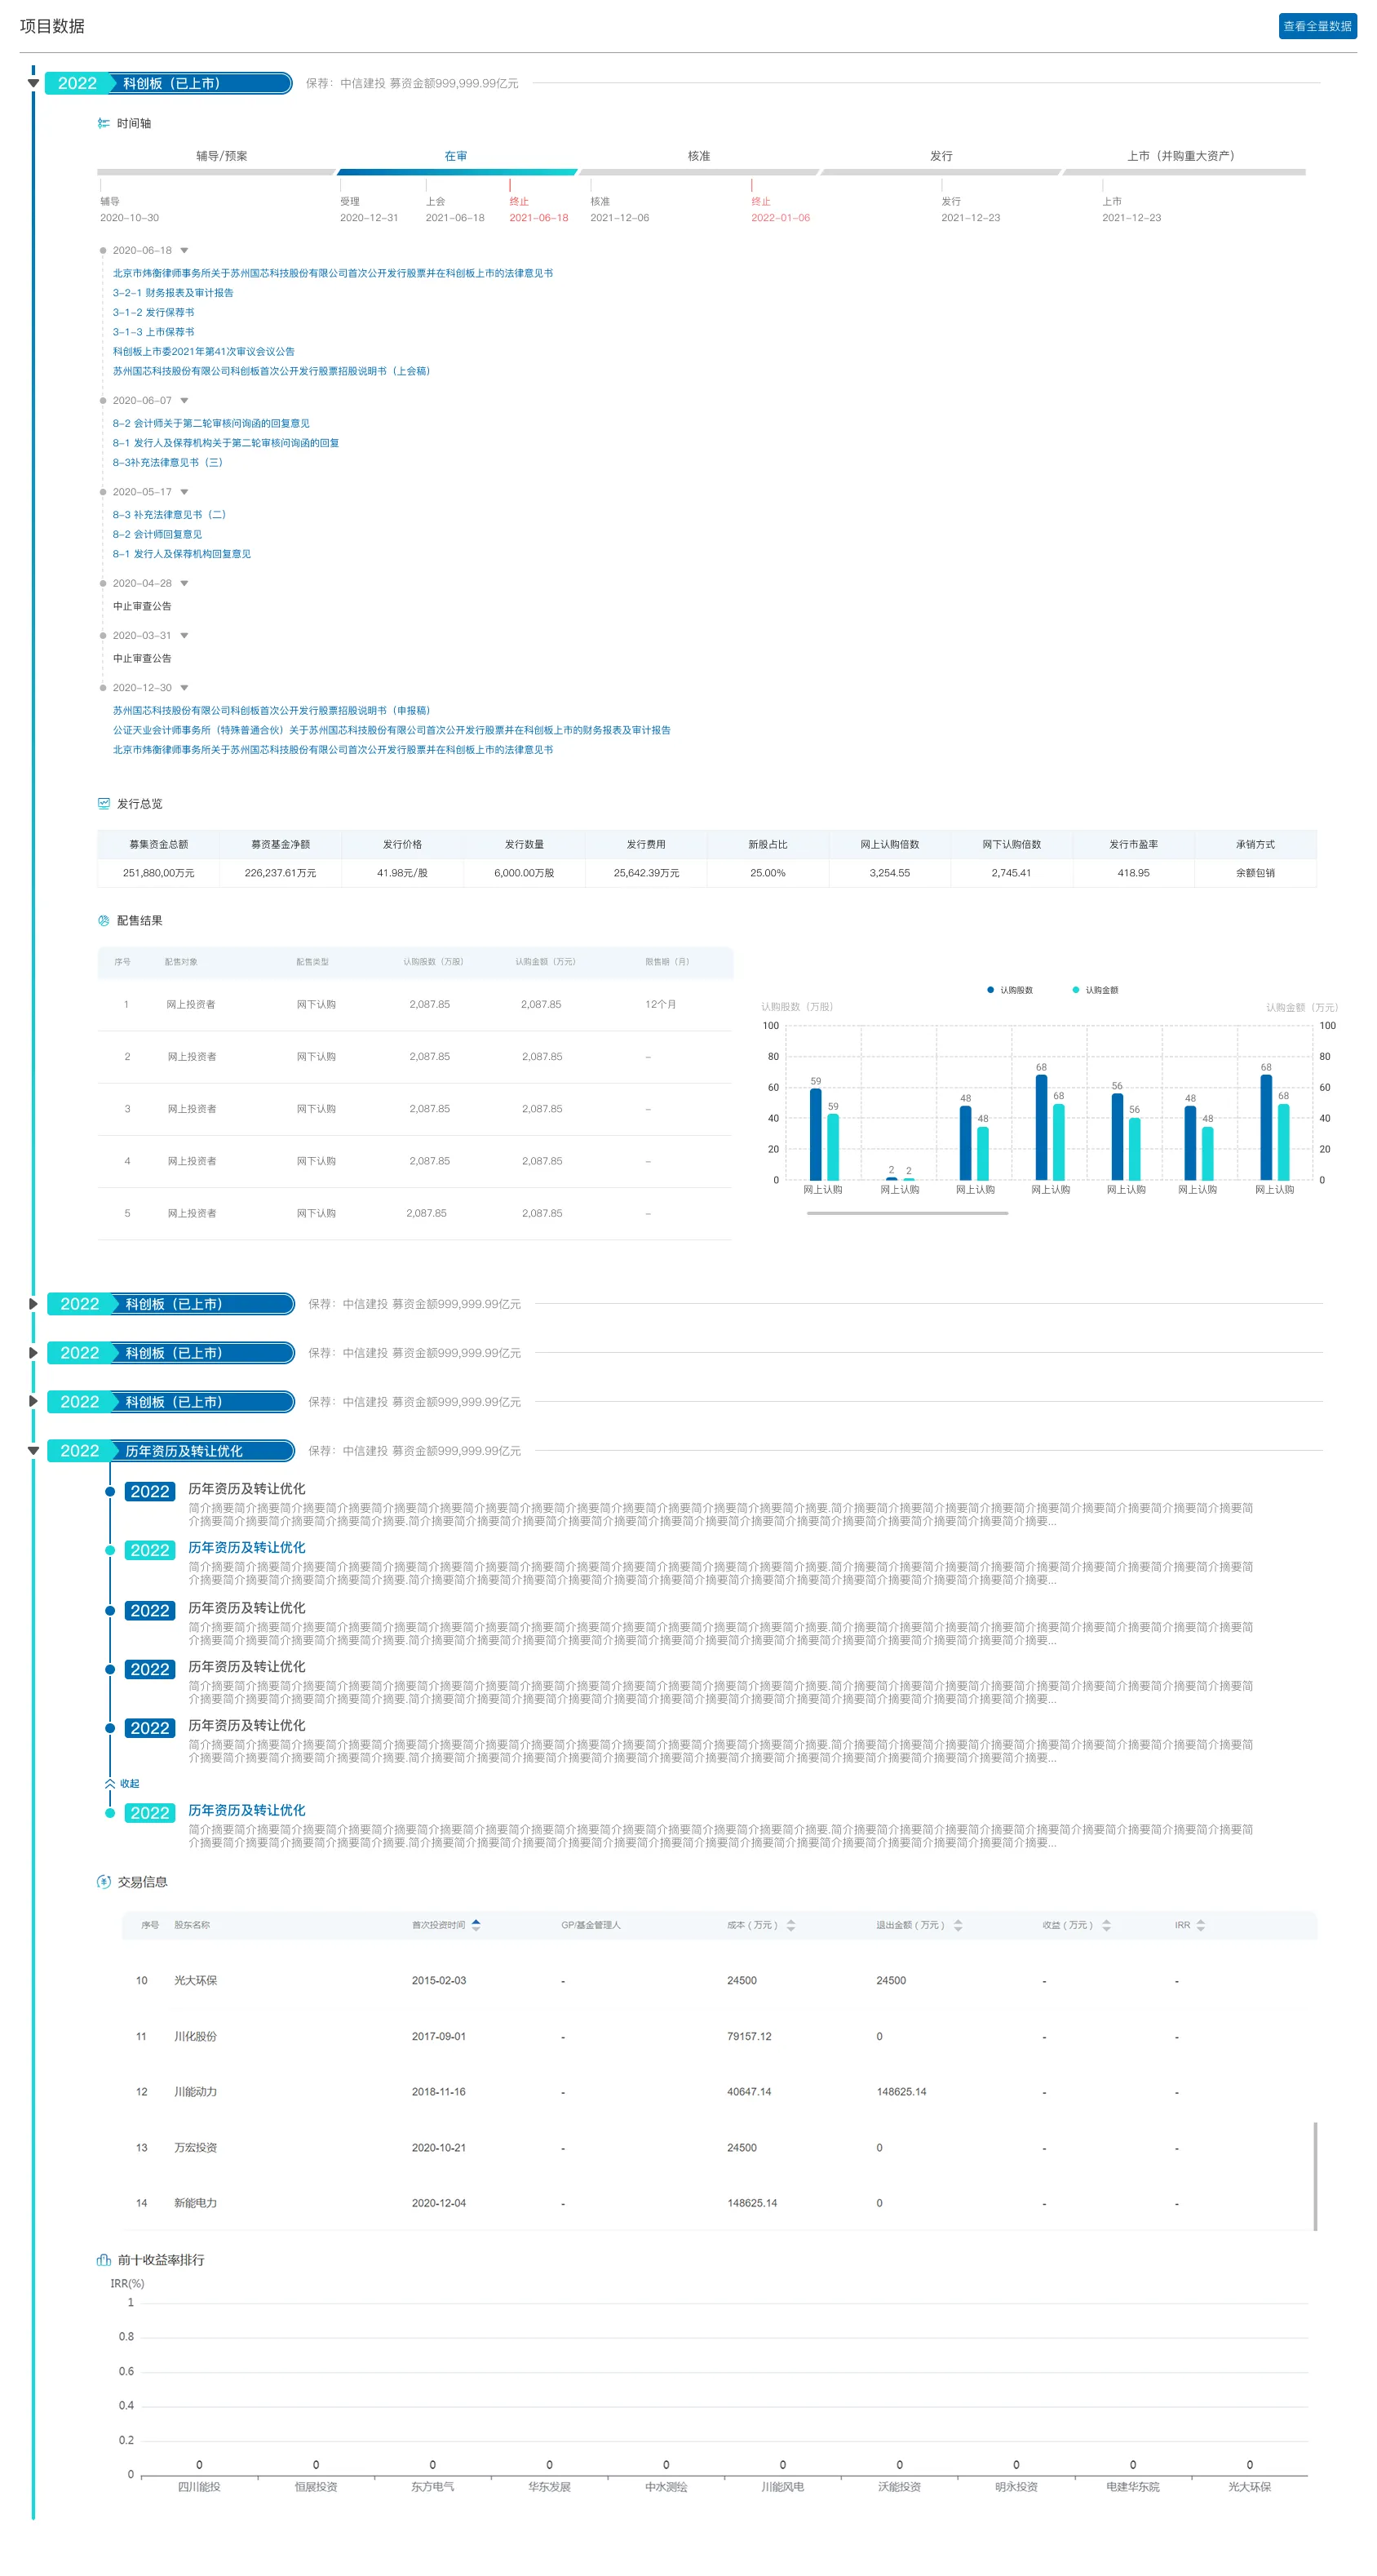Sort table by 退出金额 column arrows
The height and width of the screenshot is (2576, 1377).
[x=957, y=1924]
